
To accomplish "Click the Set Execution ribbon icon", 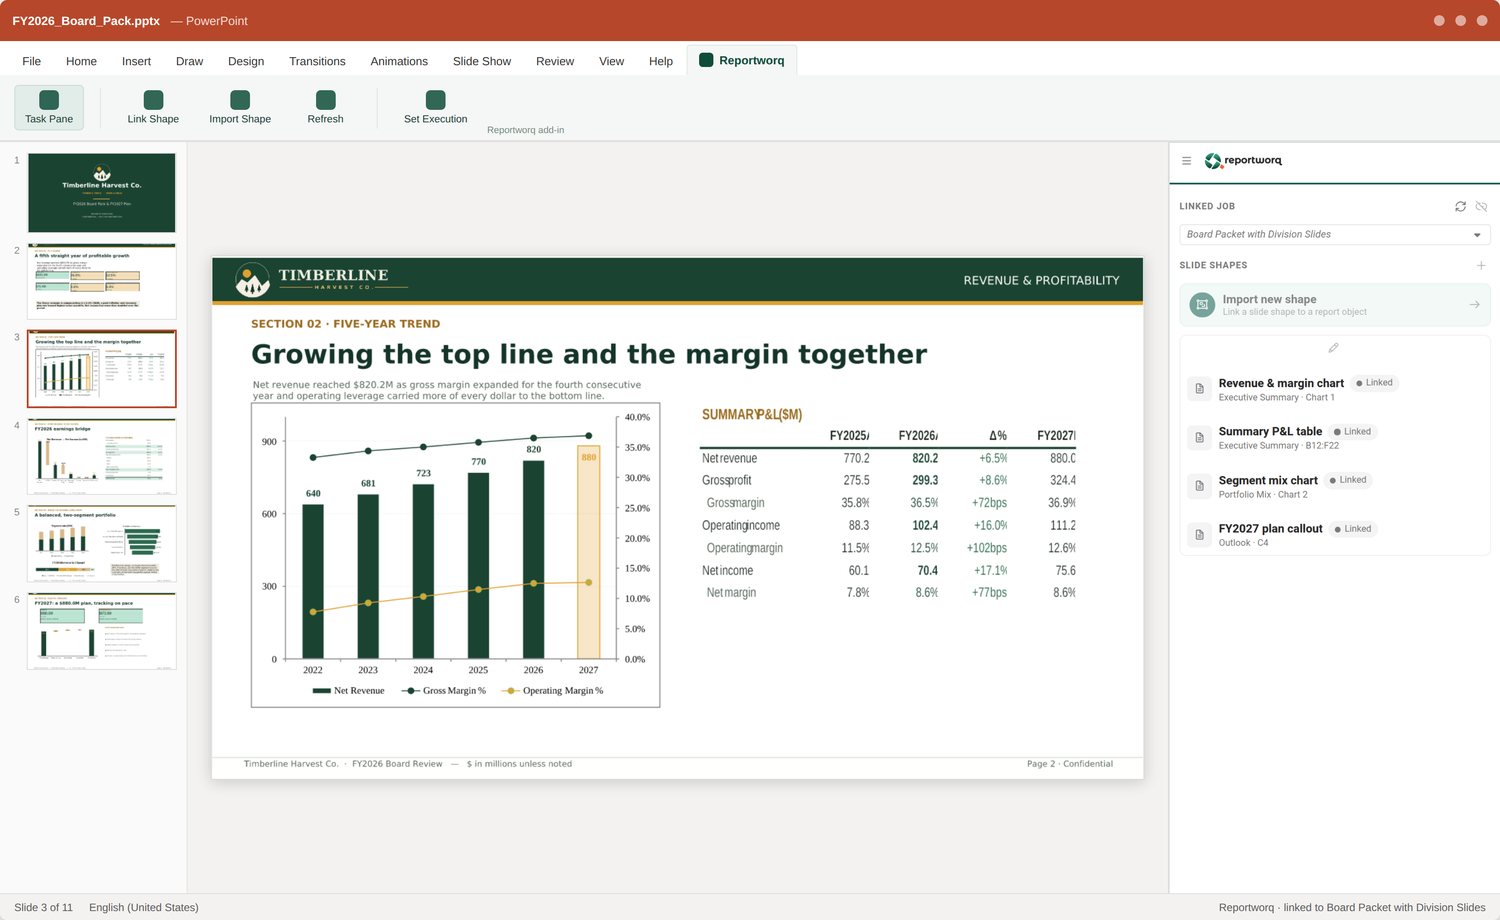I will (x=435, y=100).
